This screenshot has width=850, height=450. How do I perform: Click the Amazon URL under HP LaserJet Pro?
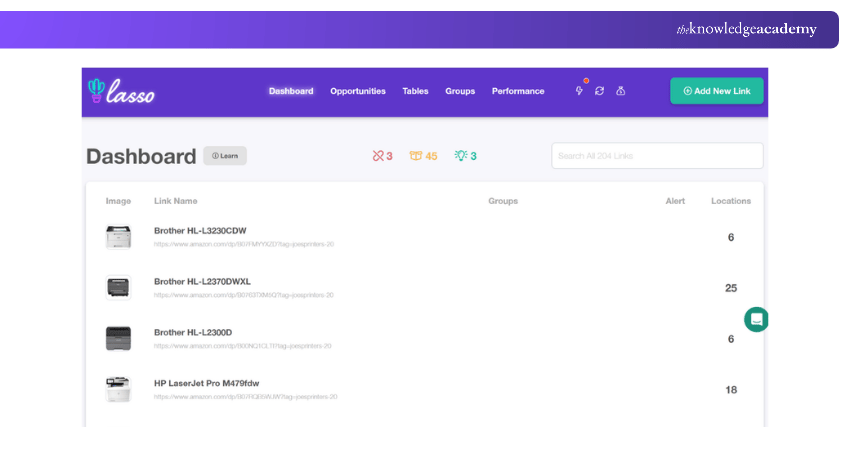coord(246,397)
